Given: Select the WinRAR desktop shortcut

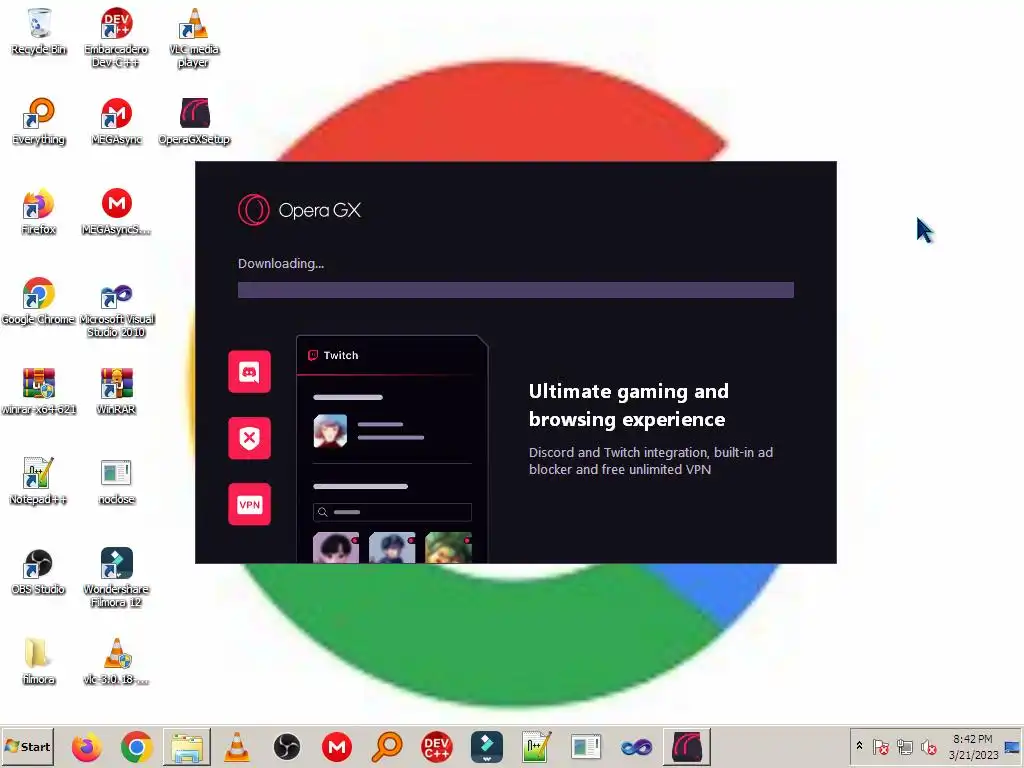Looking at the screenshot, I should (x=116, y=391).
